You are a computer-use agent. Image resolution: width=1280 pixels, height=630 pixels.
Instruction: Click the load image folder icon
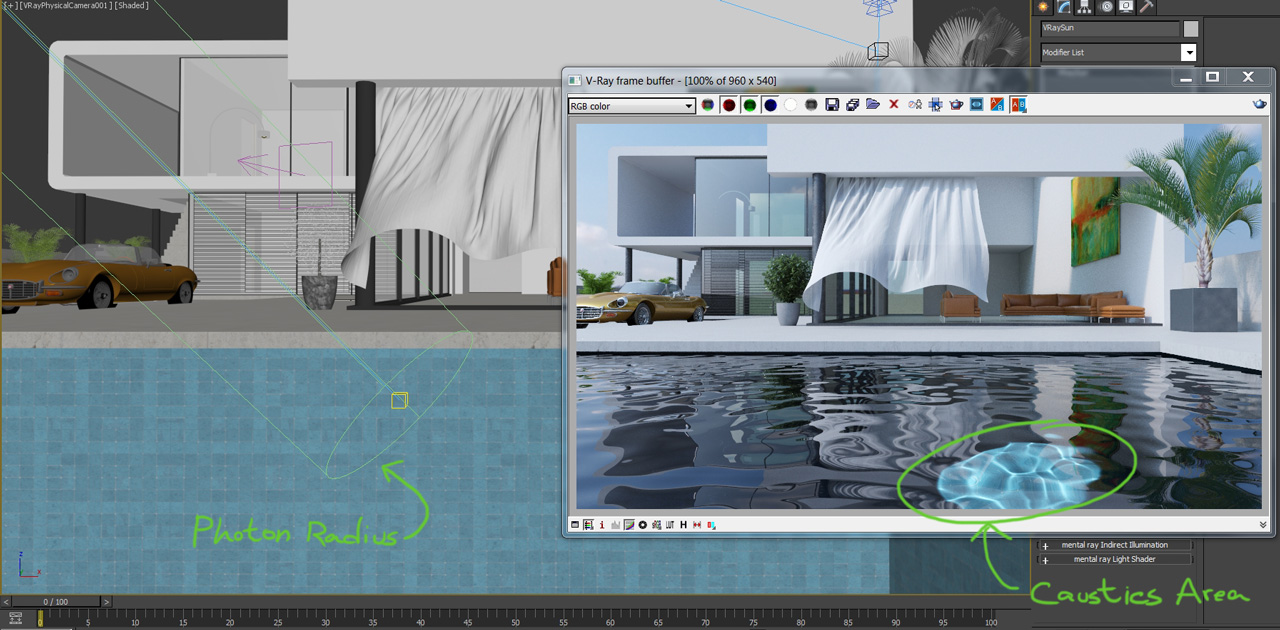tap(873, 105)
